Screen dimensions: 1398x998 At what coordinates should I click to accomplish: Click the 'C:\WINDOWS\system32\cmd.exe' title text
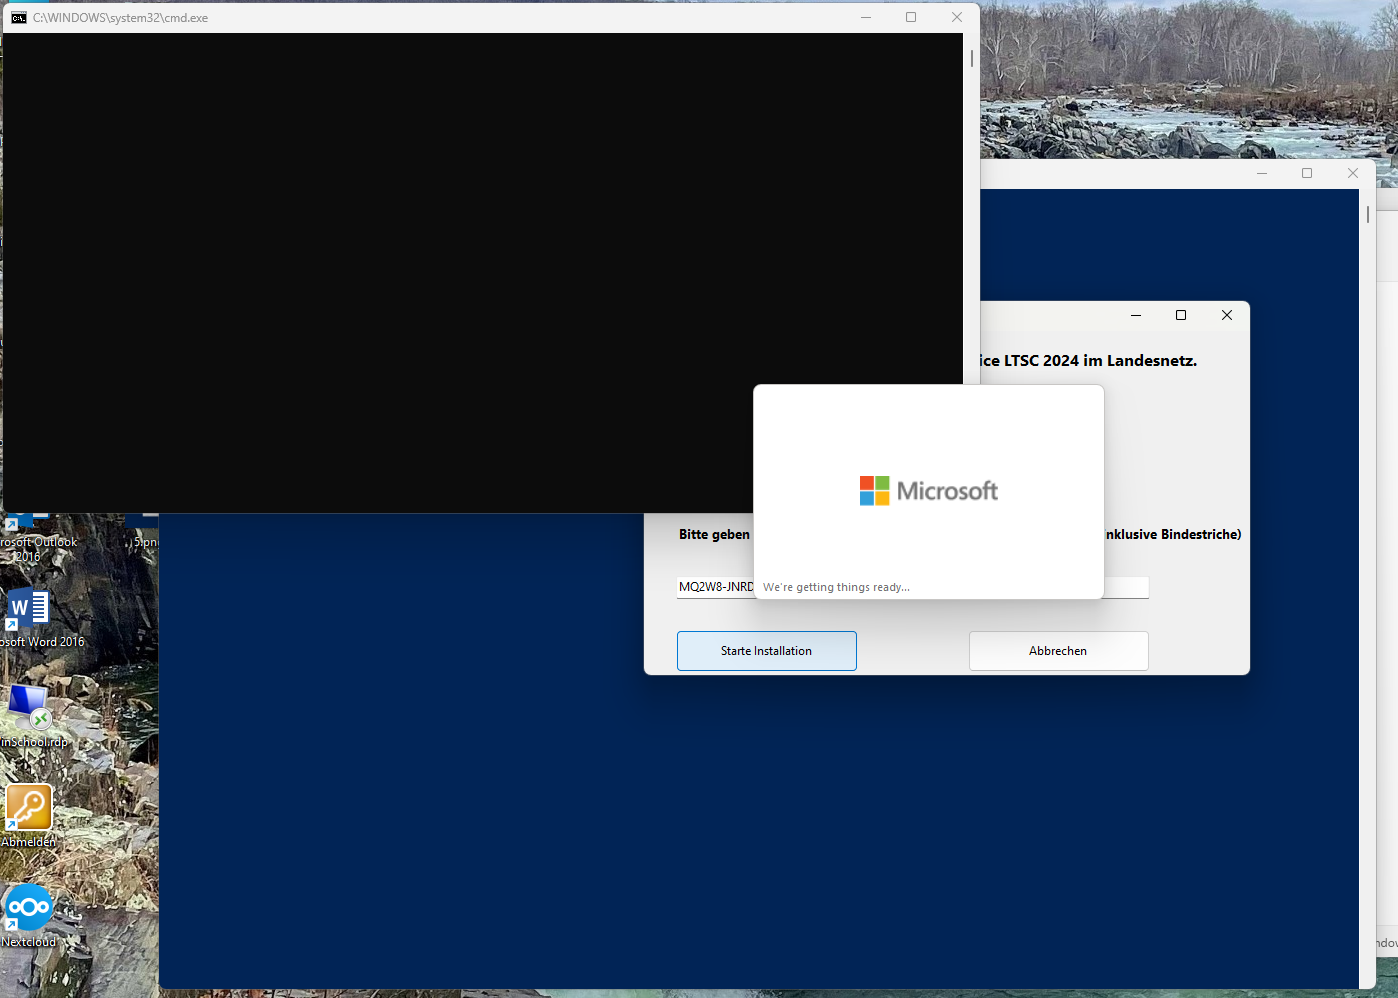pos(120,18)
